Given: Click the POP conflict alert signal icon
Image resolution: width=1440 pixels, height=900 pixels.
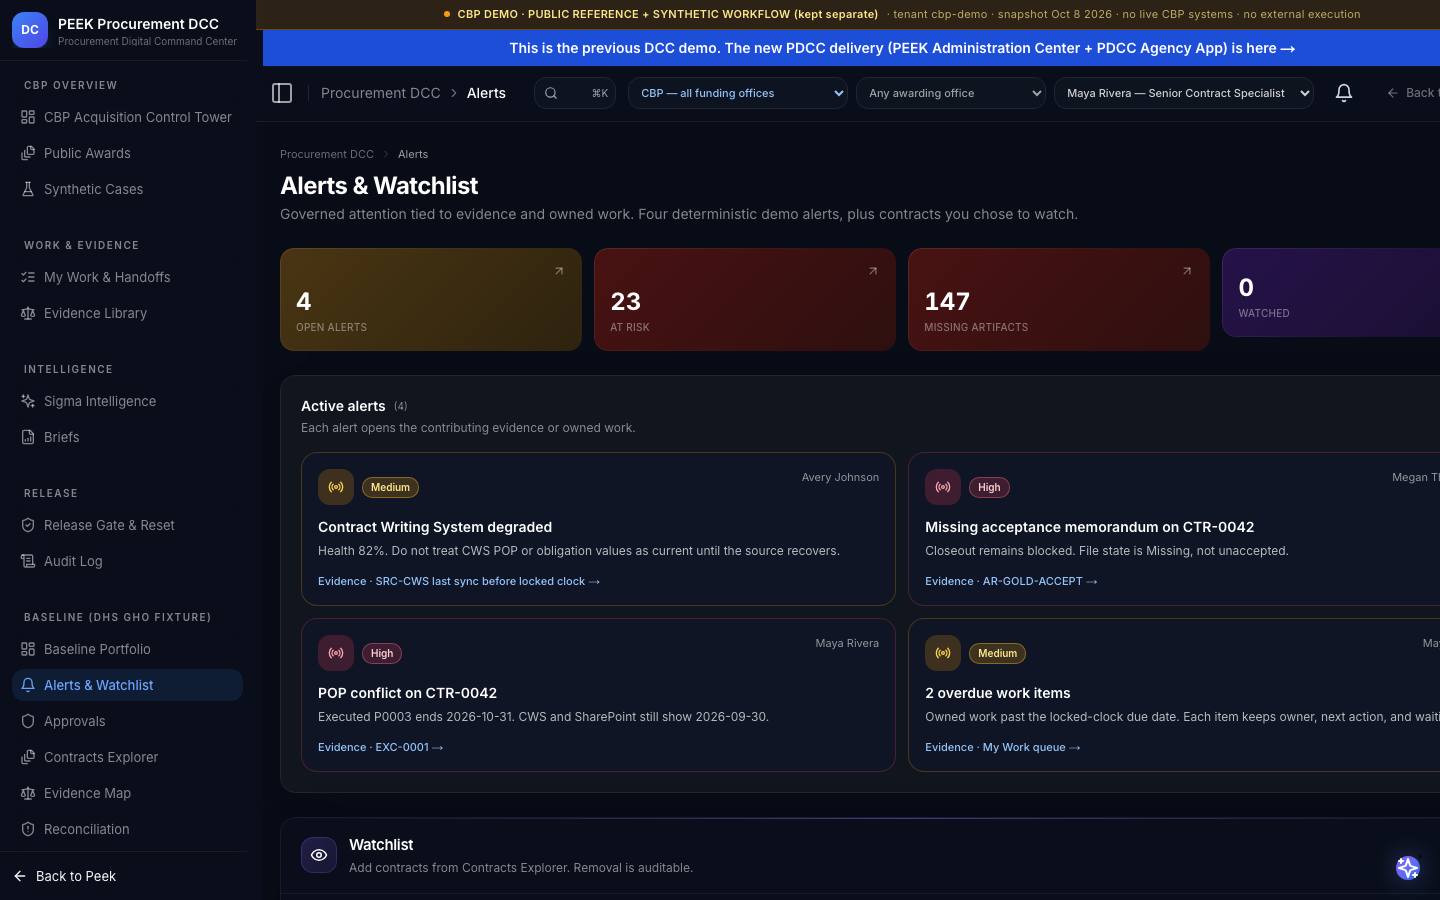Looking at the screenshot, I should click(336, 653).
